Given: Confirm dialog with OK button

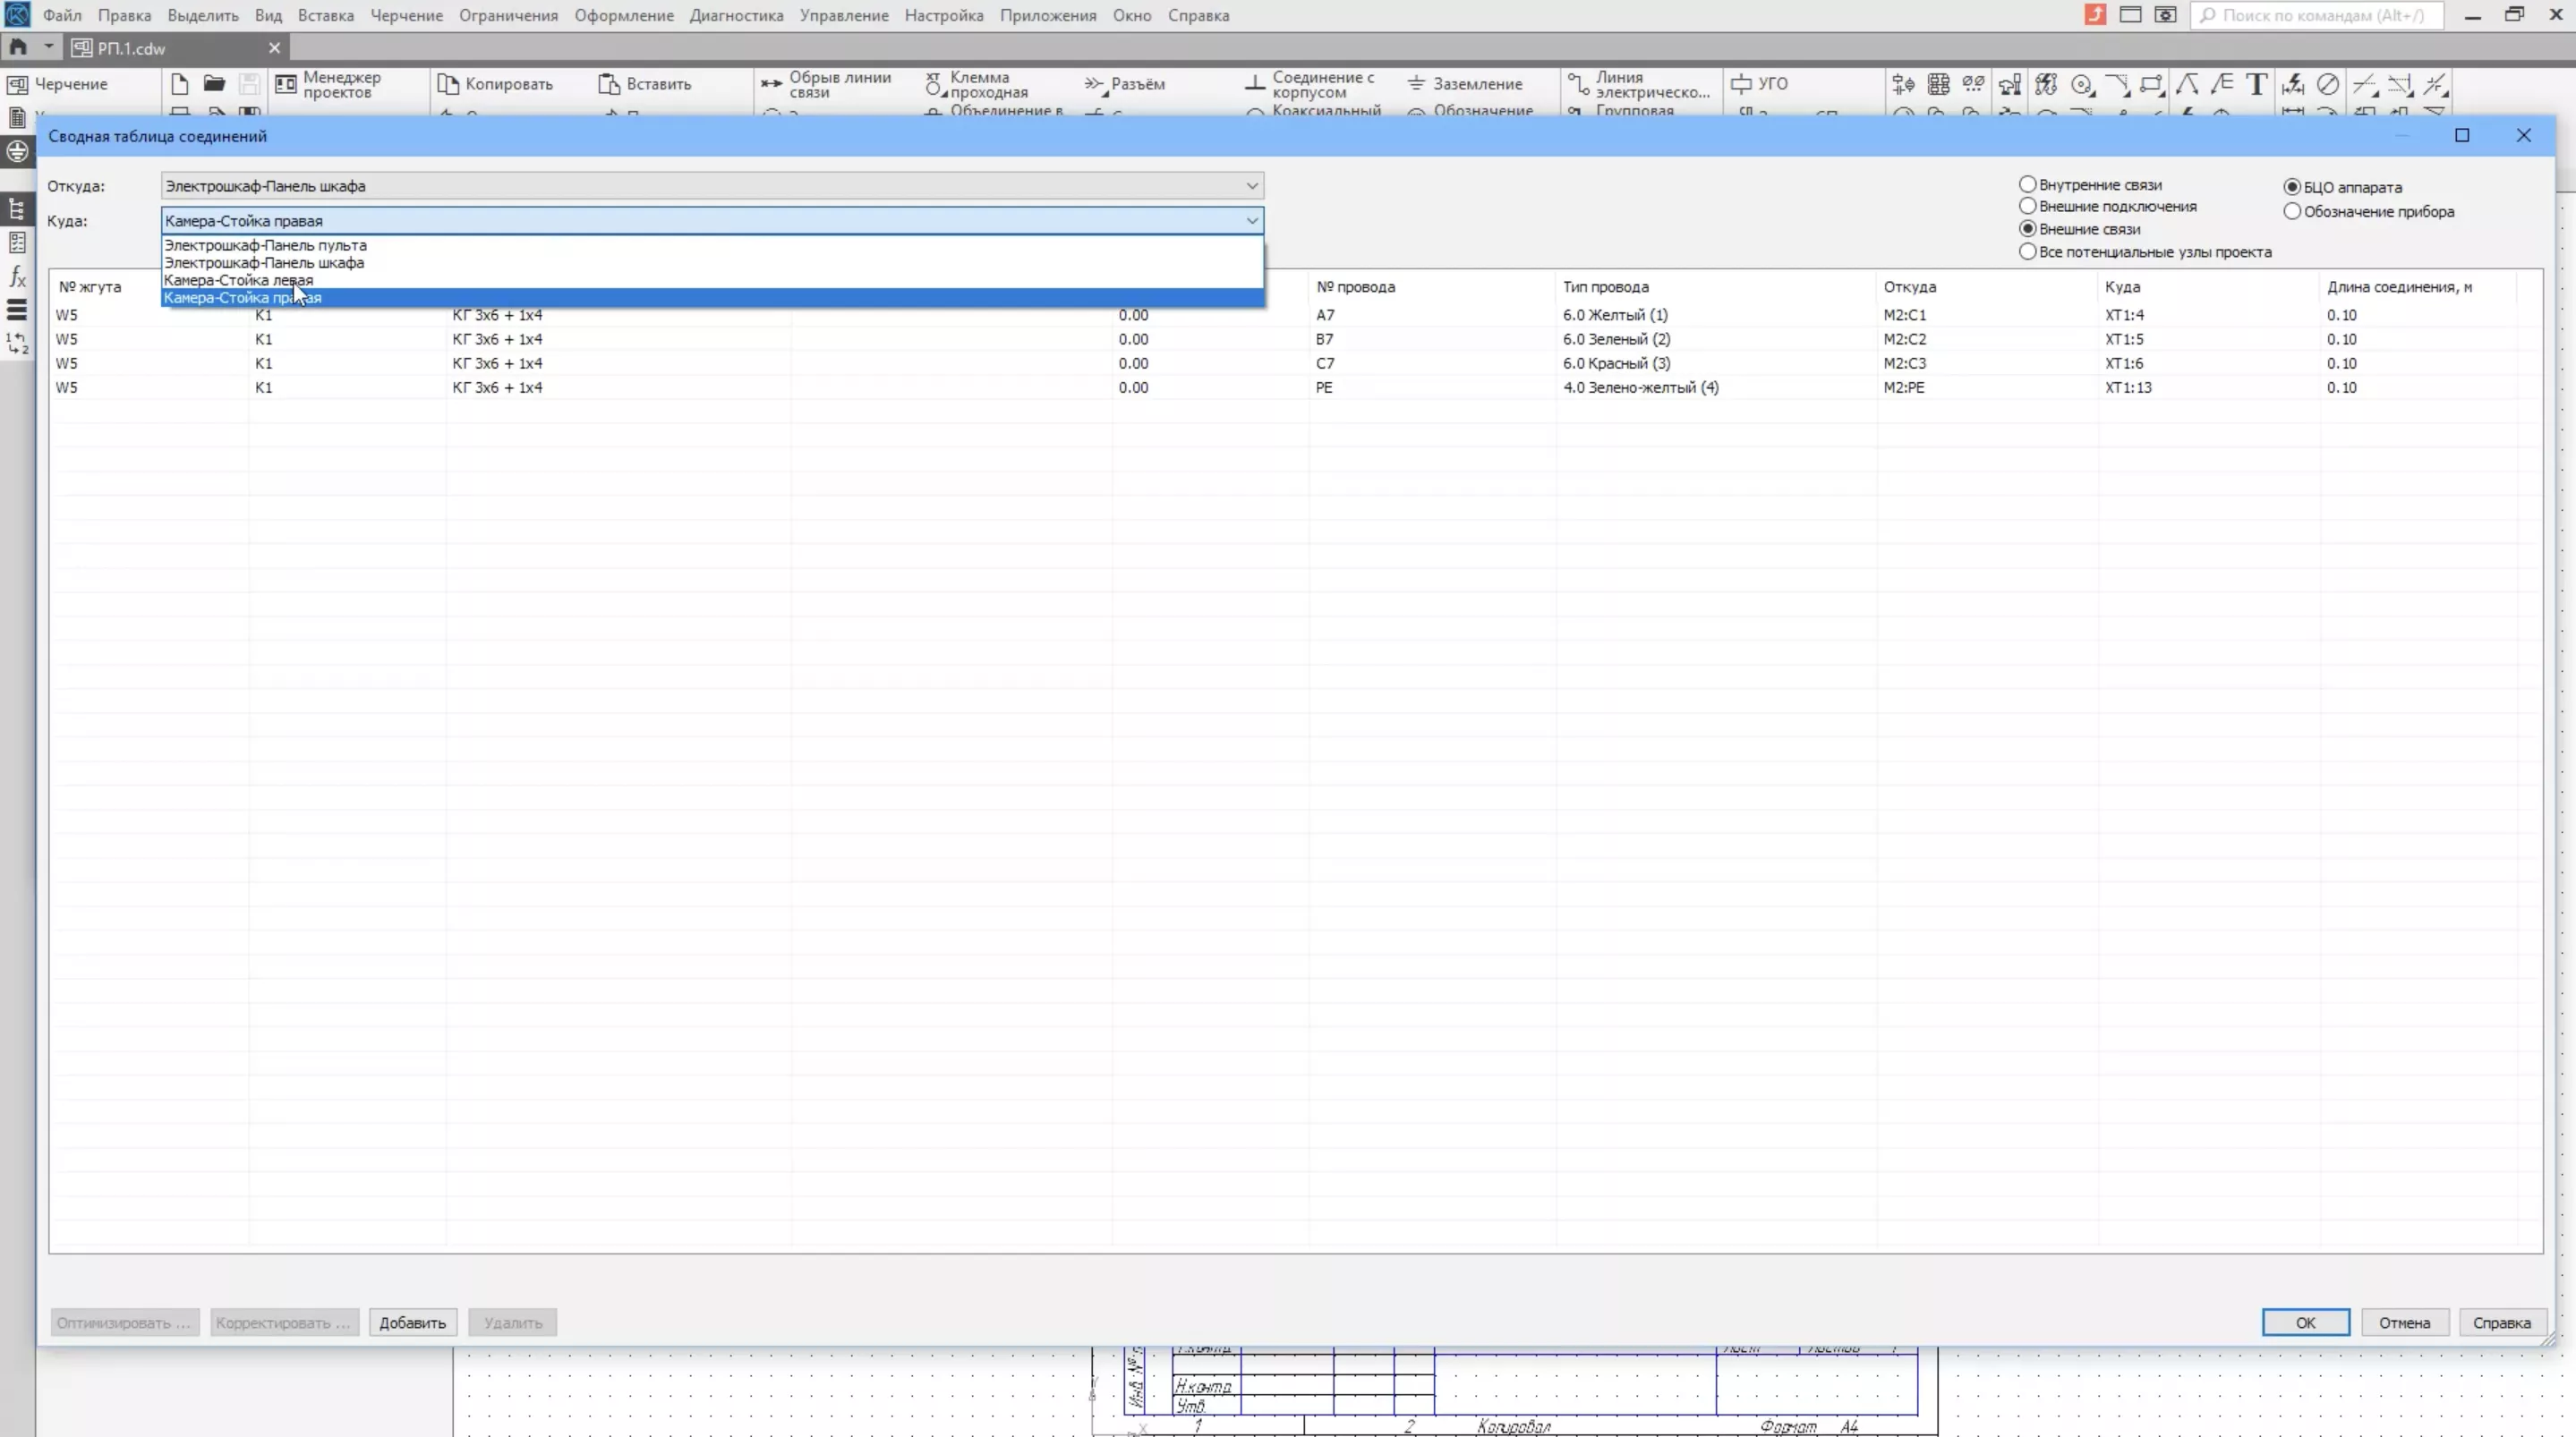Looking at the screenshot, I should click(x=2304, y=1322).
